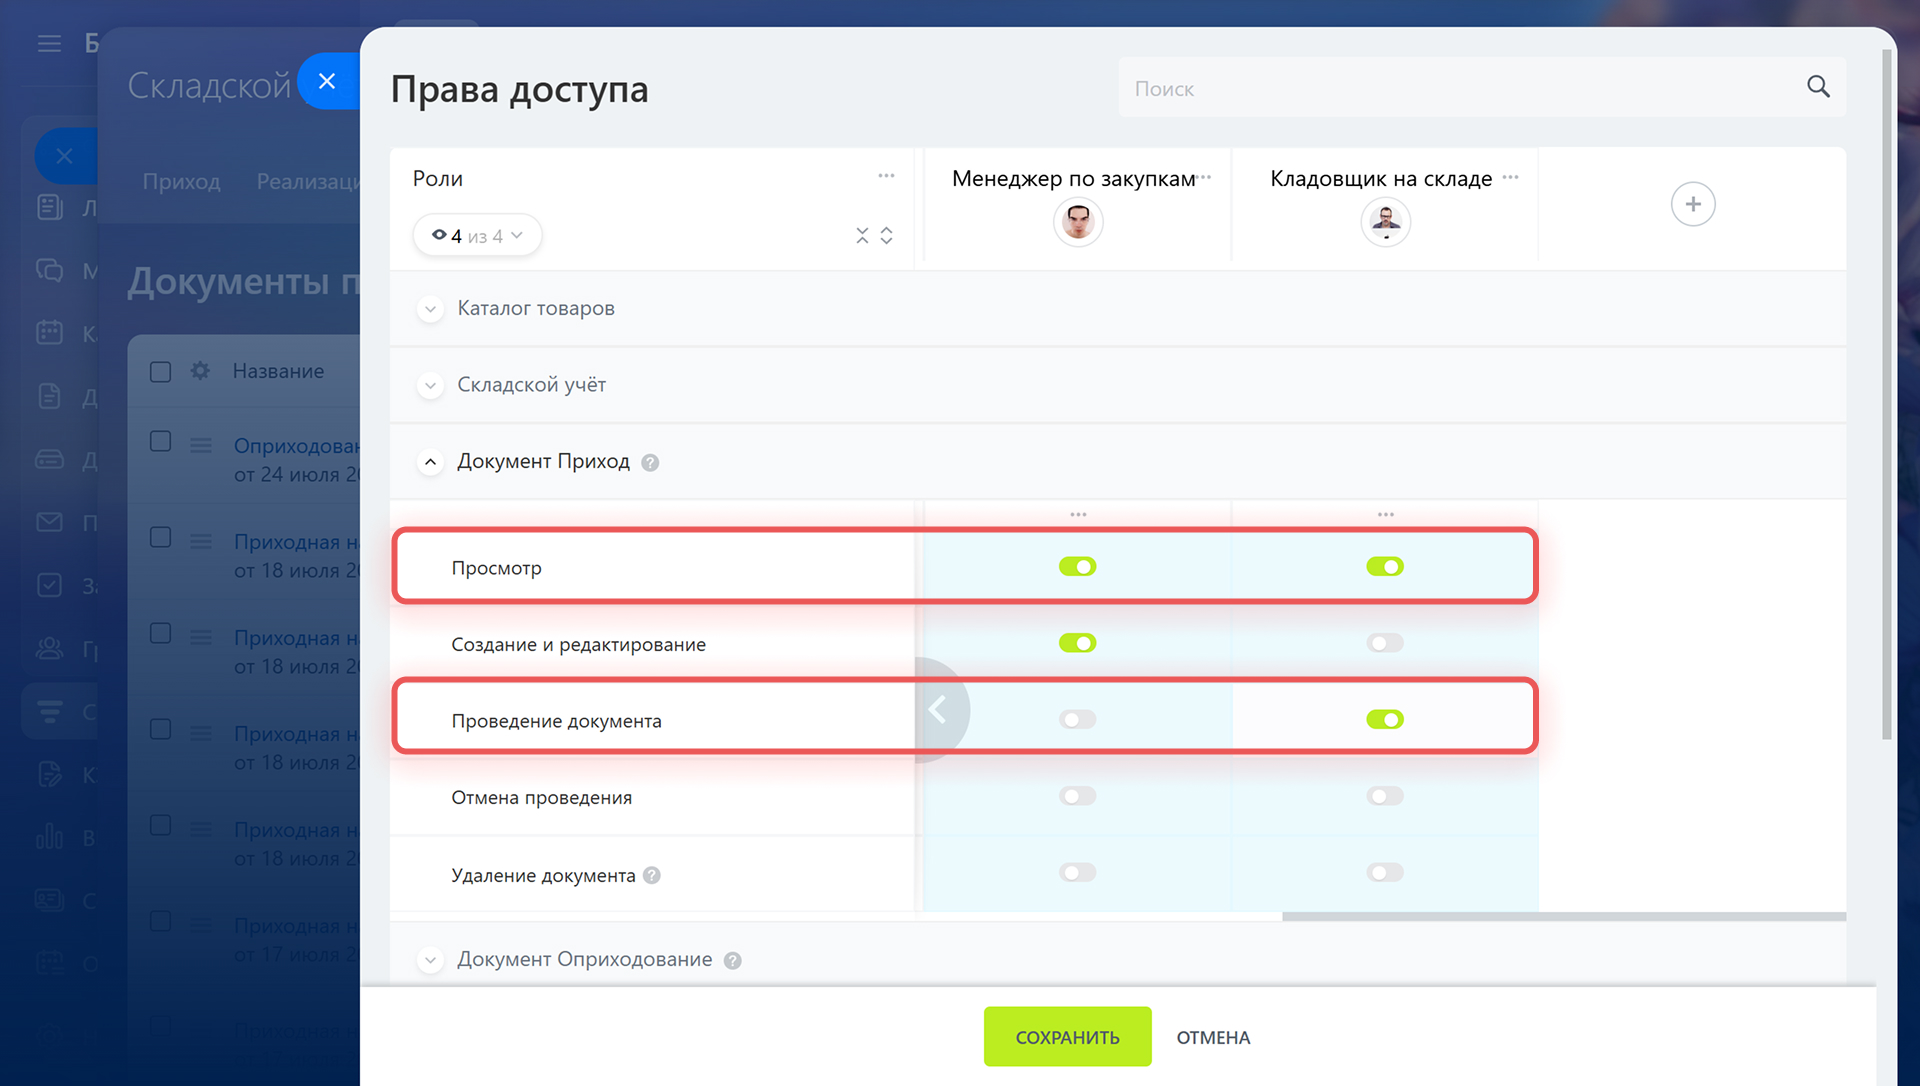Click the help icon beside Документ Приход

pos(650,462)
